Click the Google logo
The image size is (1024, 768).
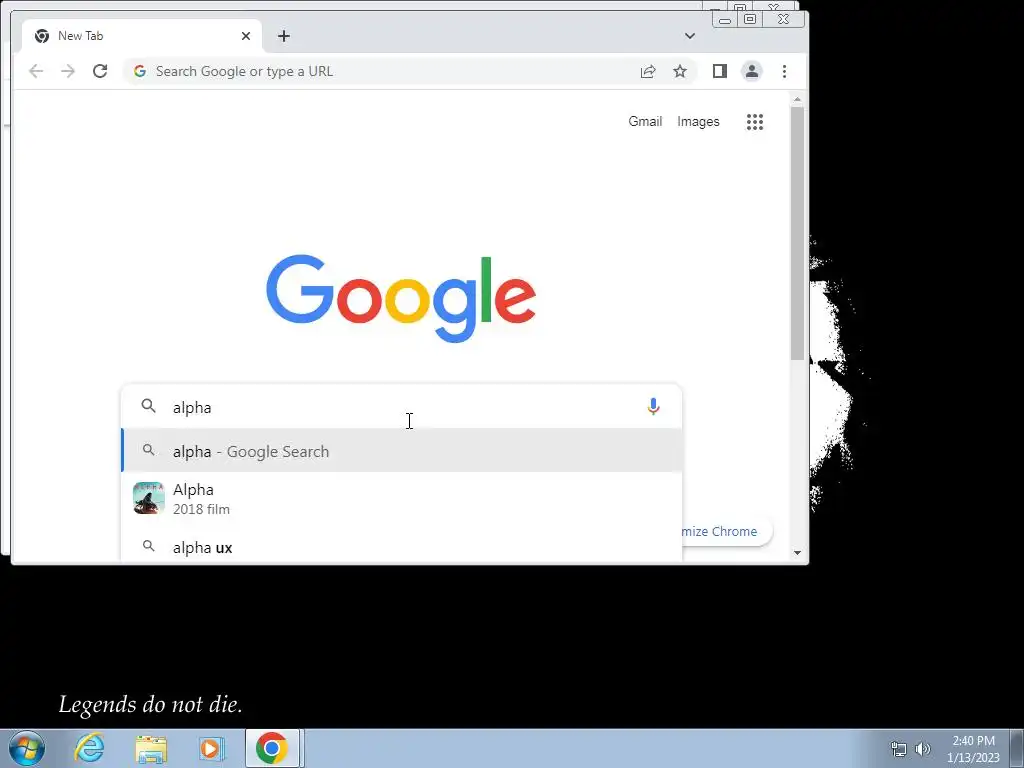pos(401,298)
